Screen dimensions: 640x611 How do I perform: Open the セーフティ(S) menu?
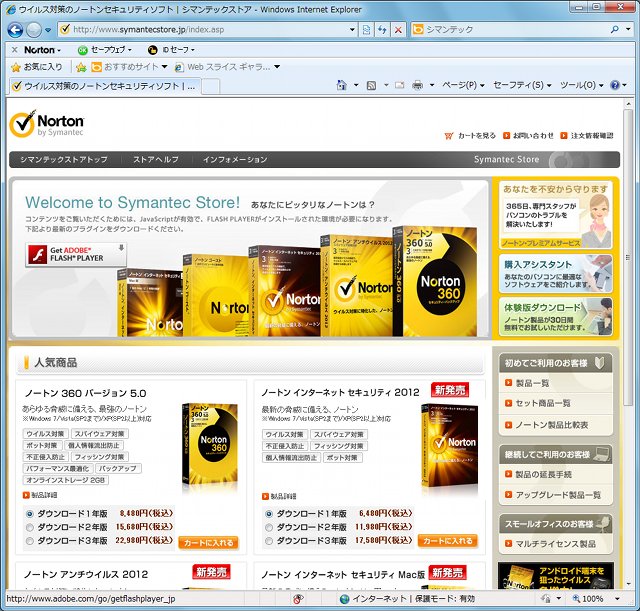[522, 85]
